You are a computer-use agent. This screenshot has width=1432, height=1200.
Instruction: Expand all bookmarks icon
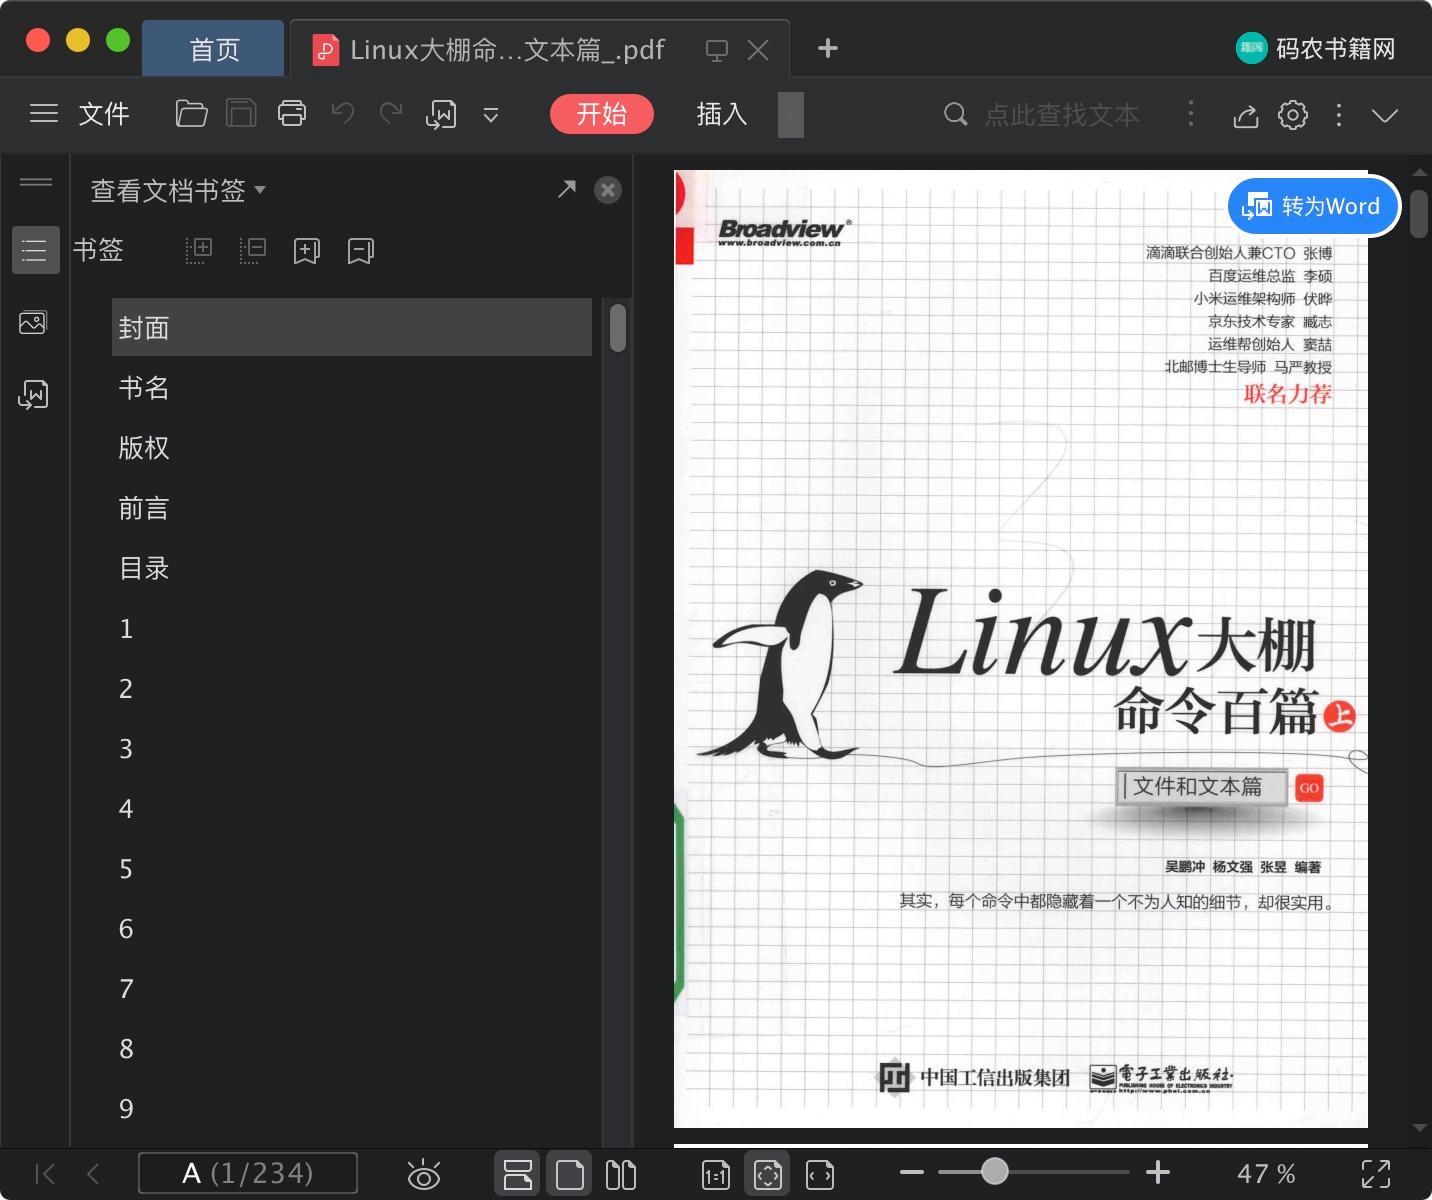[199, 250]
